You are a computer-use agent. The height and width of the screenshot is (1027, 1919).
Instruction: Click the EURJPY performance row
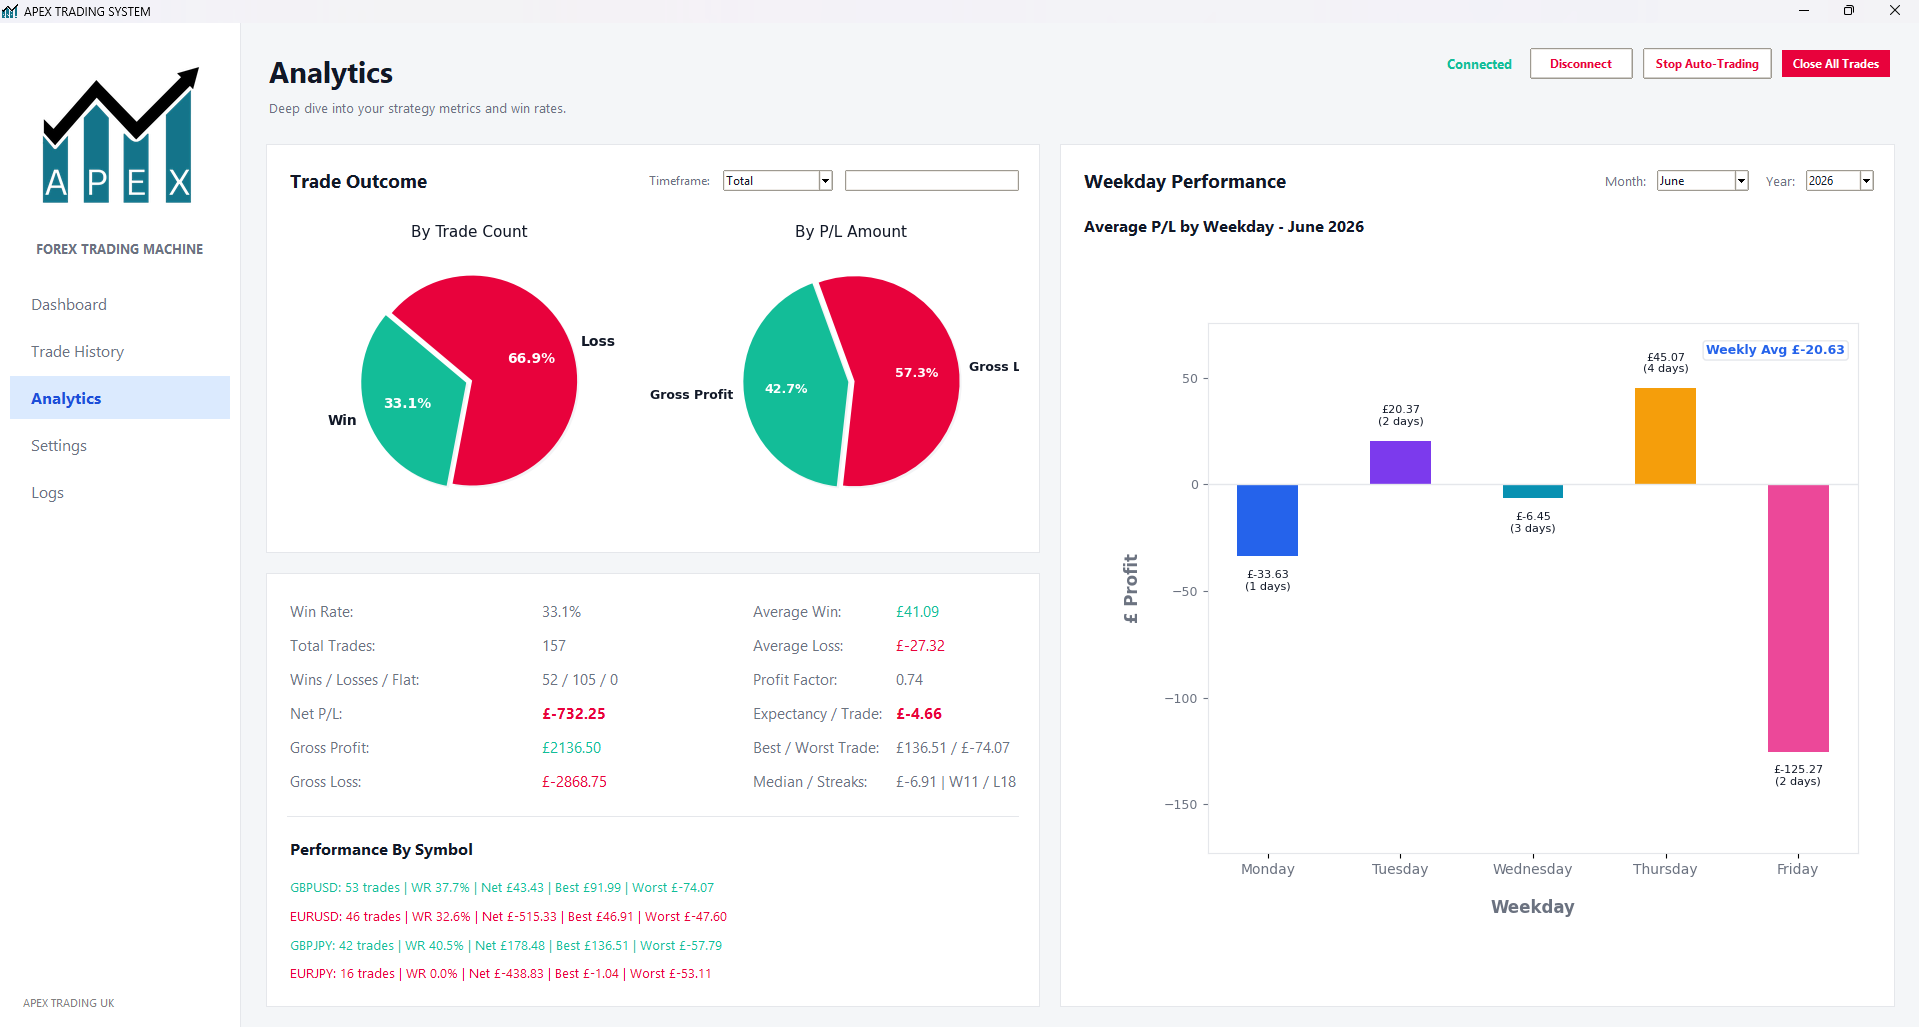pyautogui.click(x=500, y=973)
